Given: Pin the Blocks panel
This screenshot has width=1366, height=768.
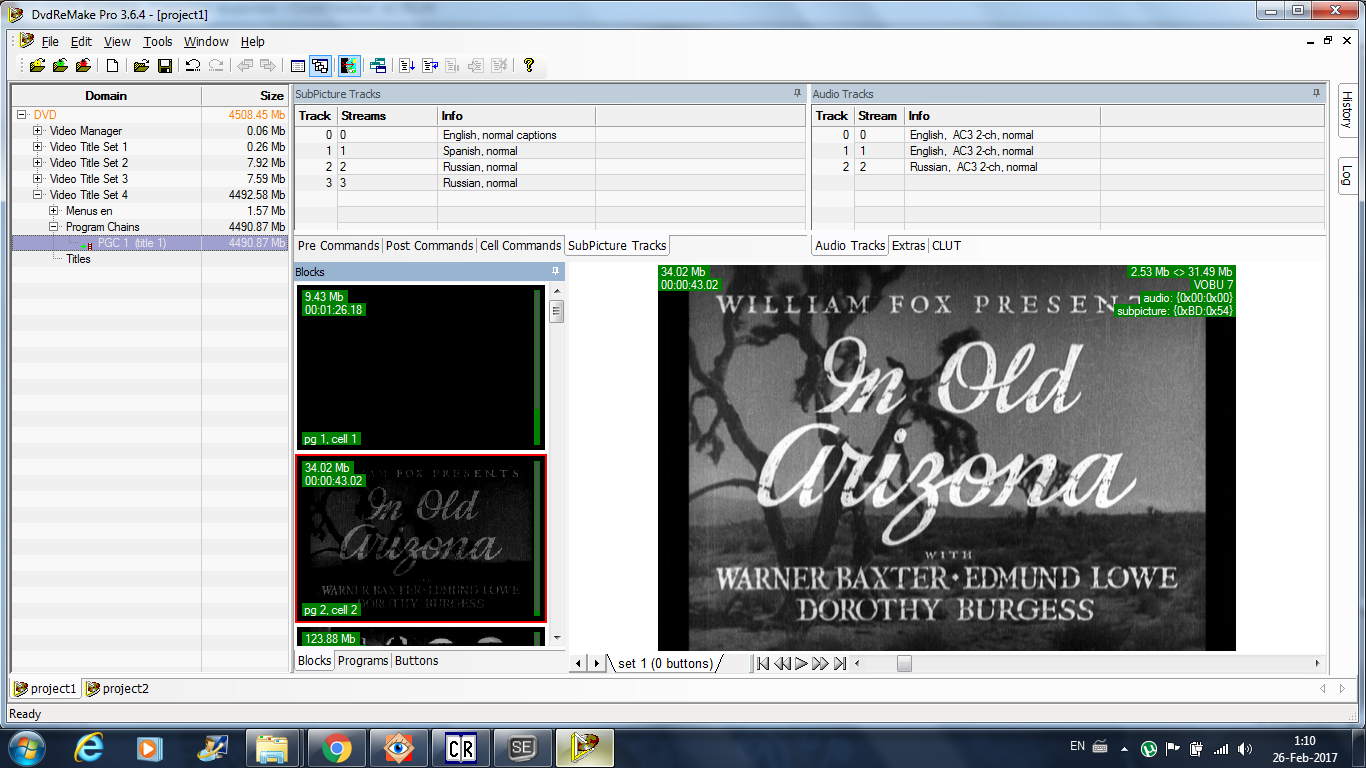Looking at the screenshot, I should pyautogui.click(x=555, y=271).
